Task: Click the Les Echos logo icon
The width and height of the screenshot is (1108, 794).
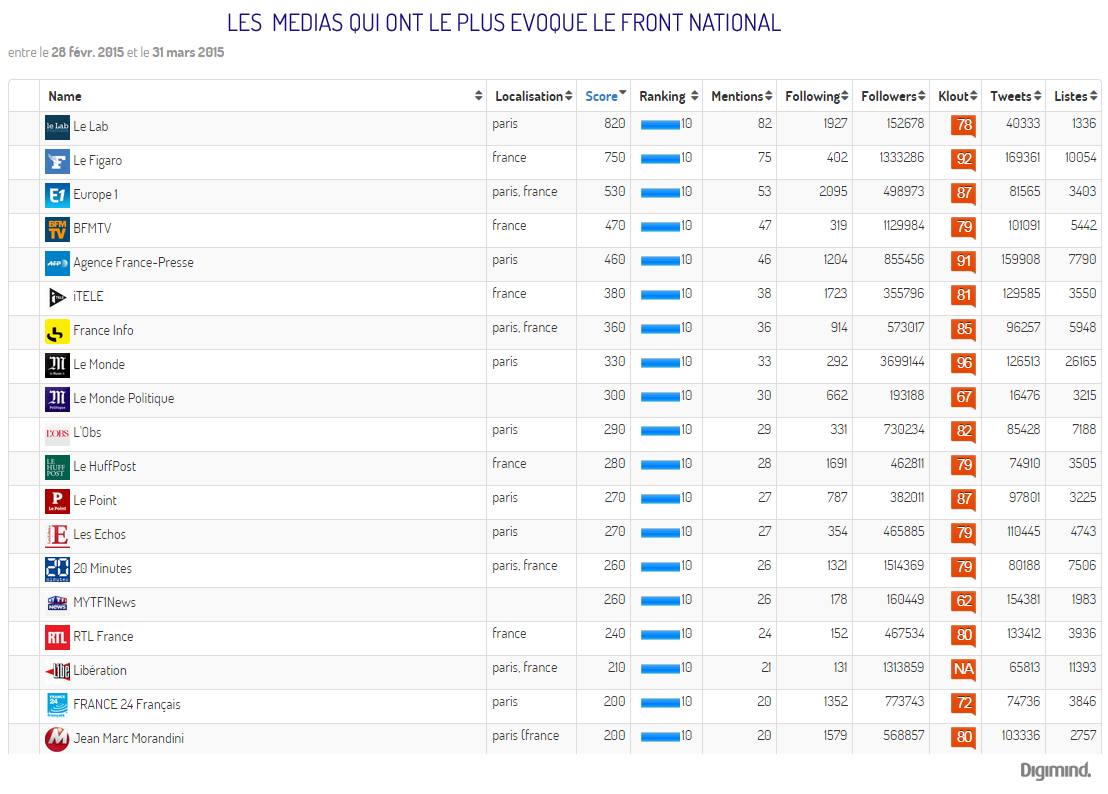Action: [57, 535]
